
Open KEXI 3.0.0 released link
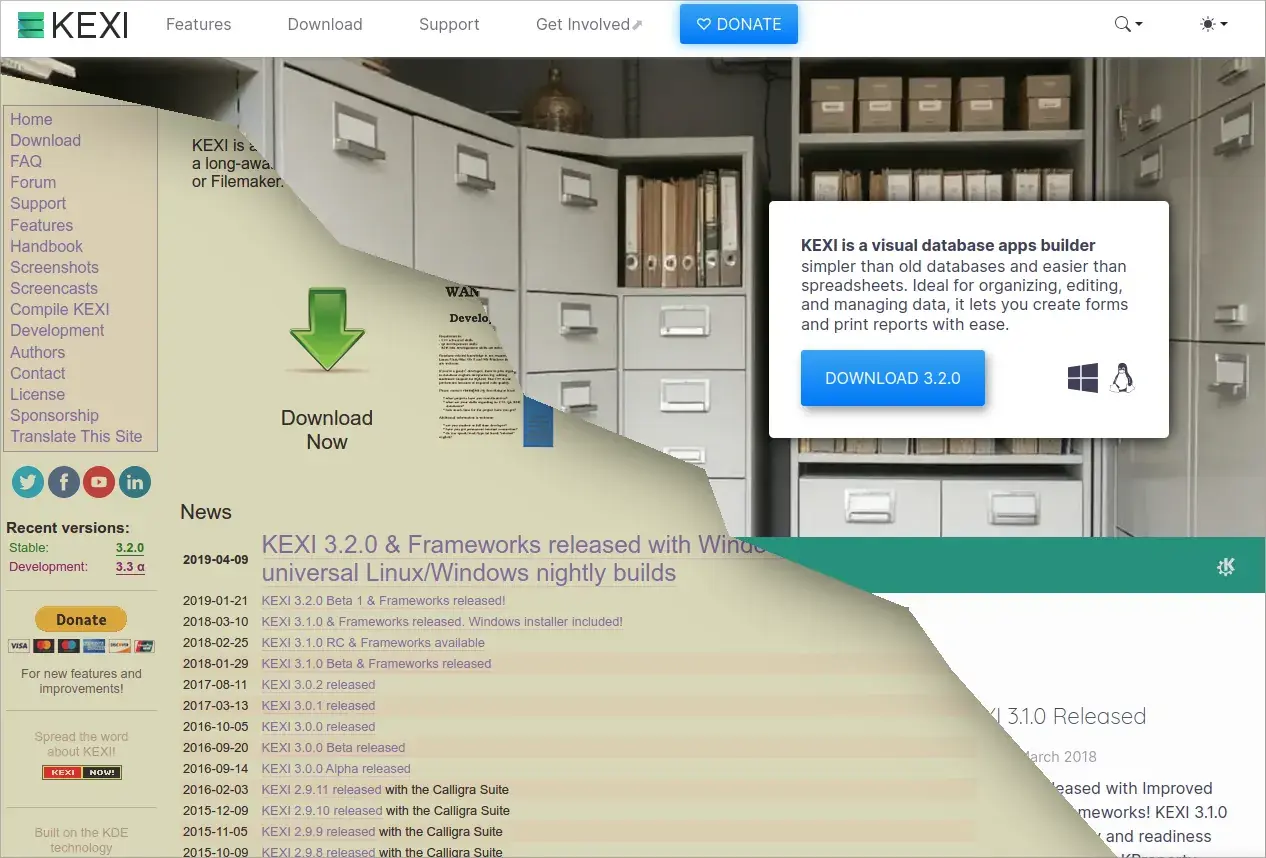point(318,727)
